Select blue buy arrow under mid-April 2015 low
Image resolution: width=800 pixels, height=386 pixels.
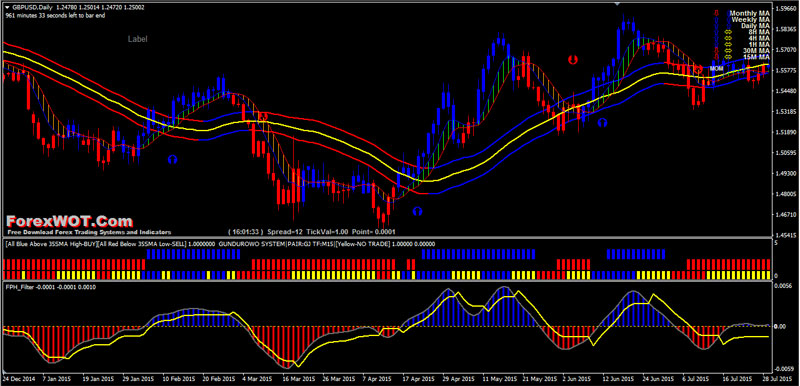pyautogui.click(x=417, y=211)
